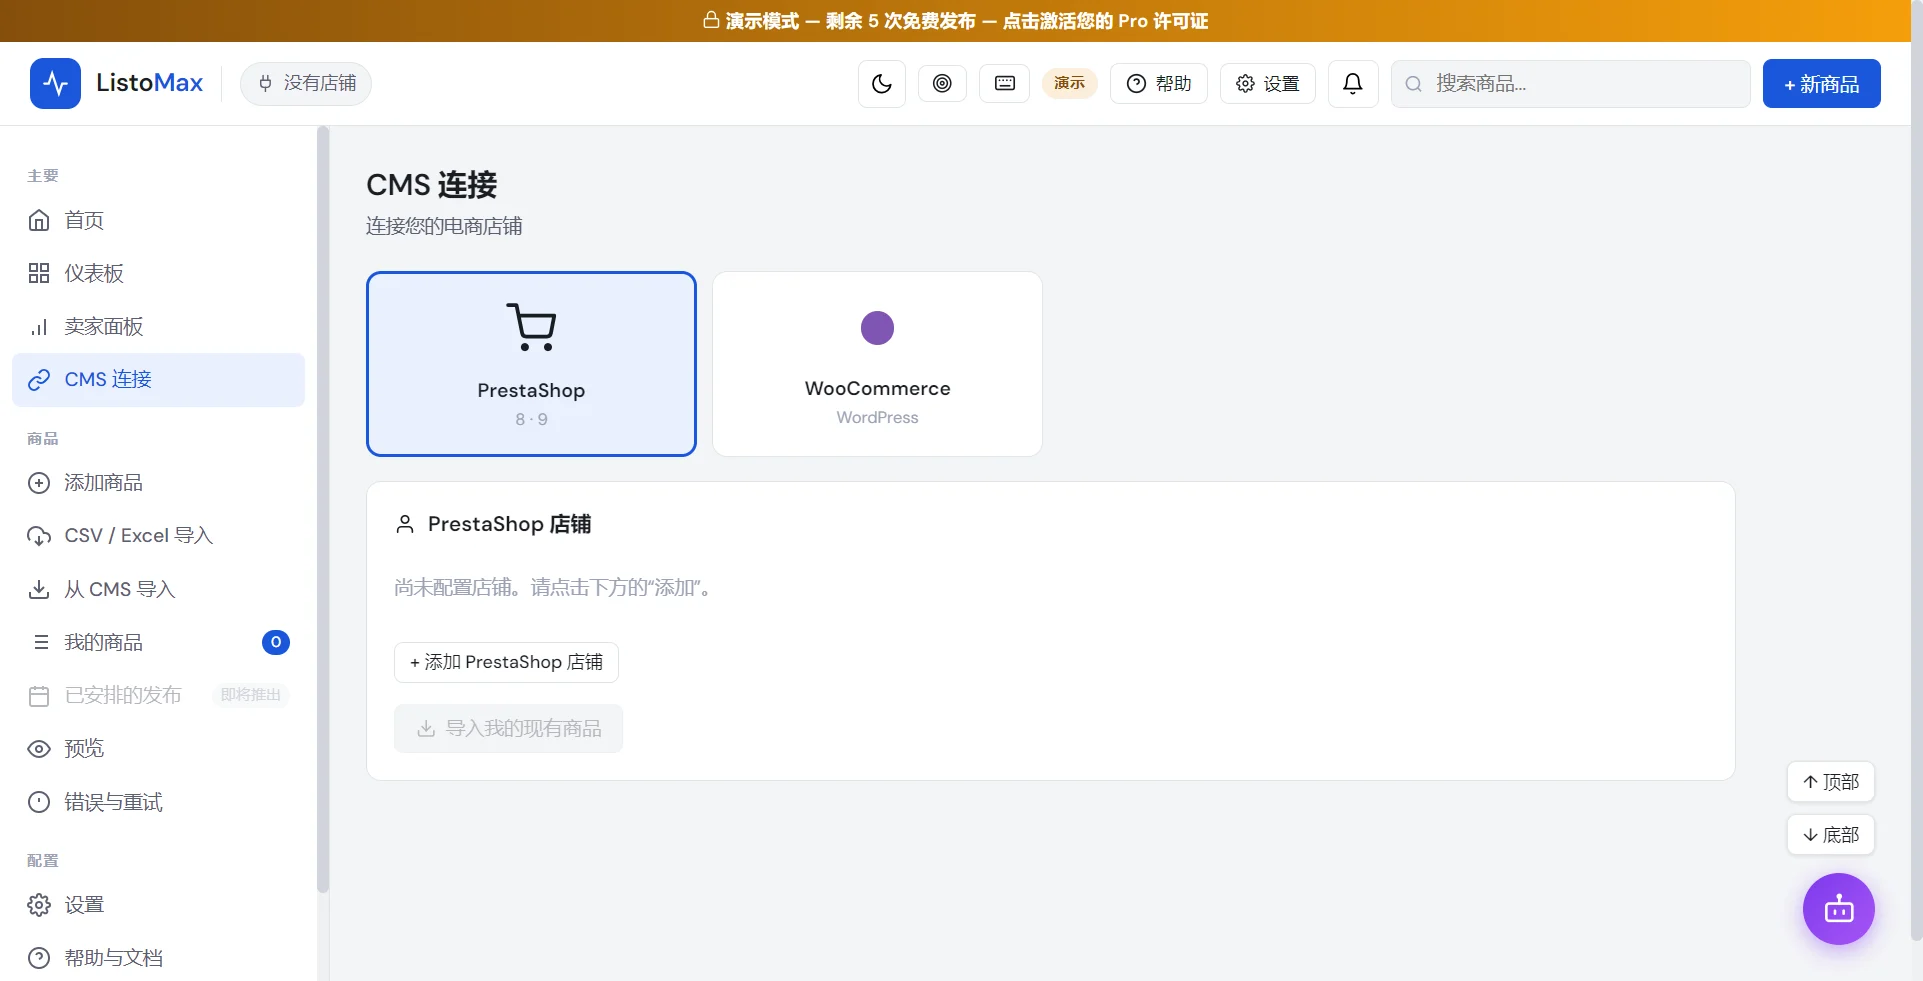Screen dimensions: 1923x981
Task: Click the 演示 demo badge
Action: pyautogui.click(x=1069, y=83)
